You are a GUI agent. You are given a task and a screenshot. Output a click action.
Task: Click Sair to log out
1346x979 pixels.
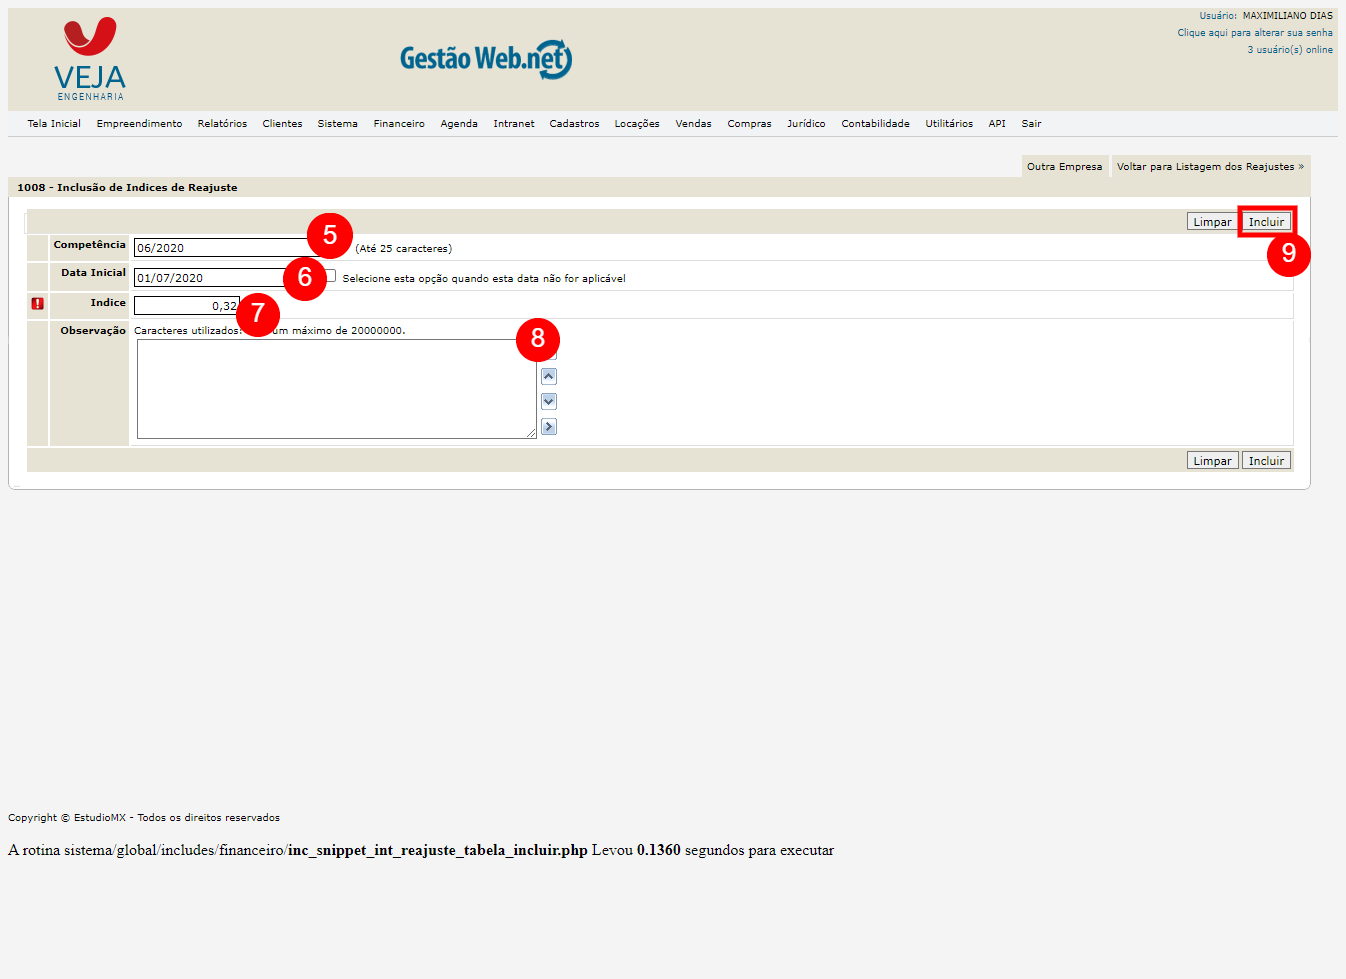pos(1031,124)
